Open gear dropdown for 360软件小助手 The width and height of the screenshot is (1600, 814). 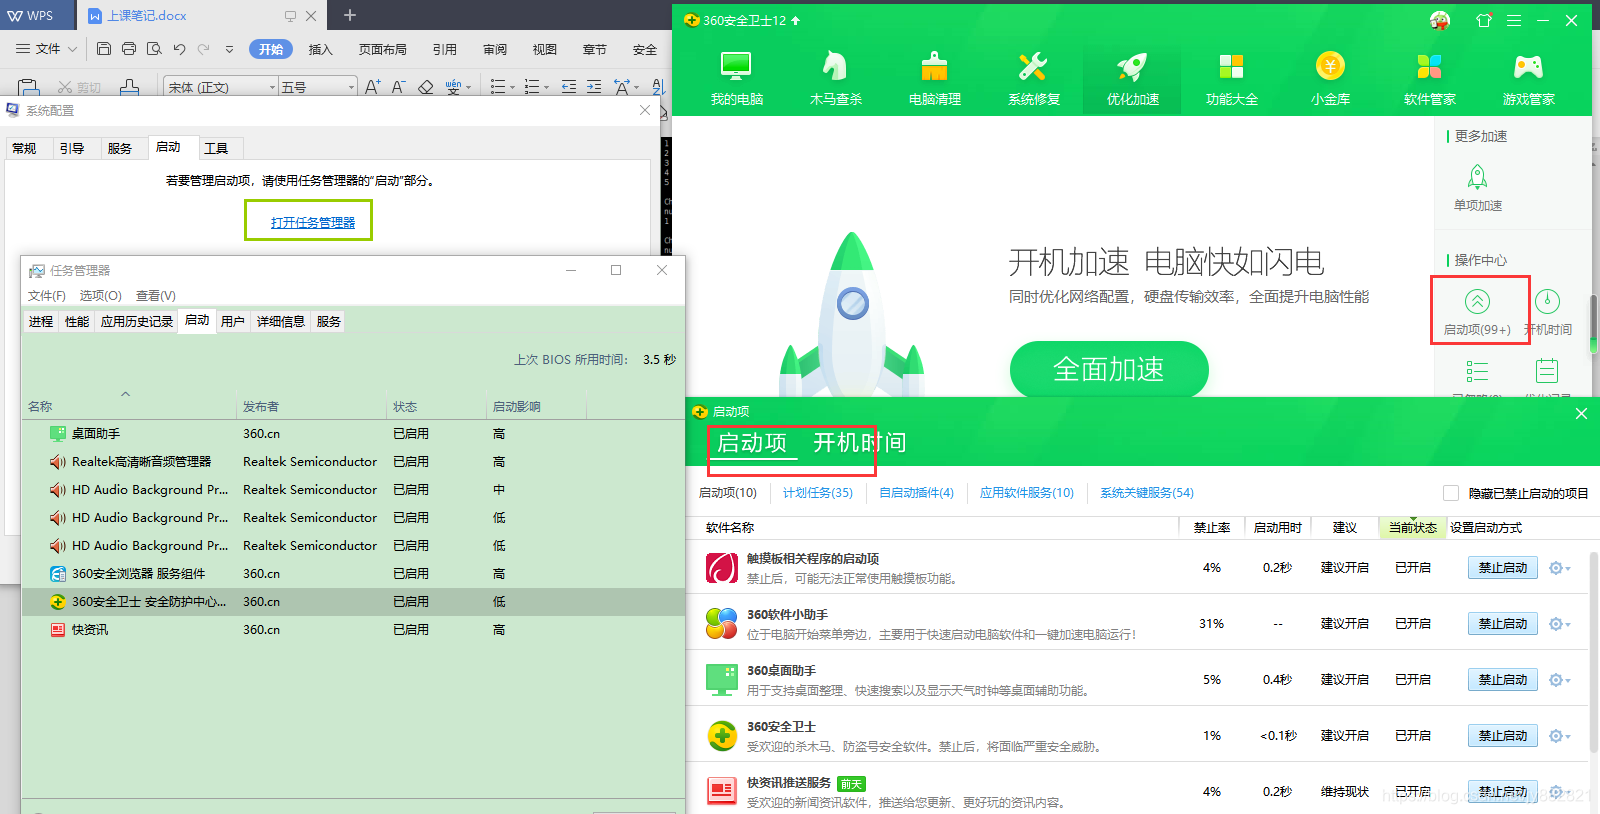[1559, 624]
